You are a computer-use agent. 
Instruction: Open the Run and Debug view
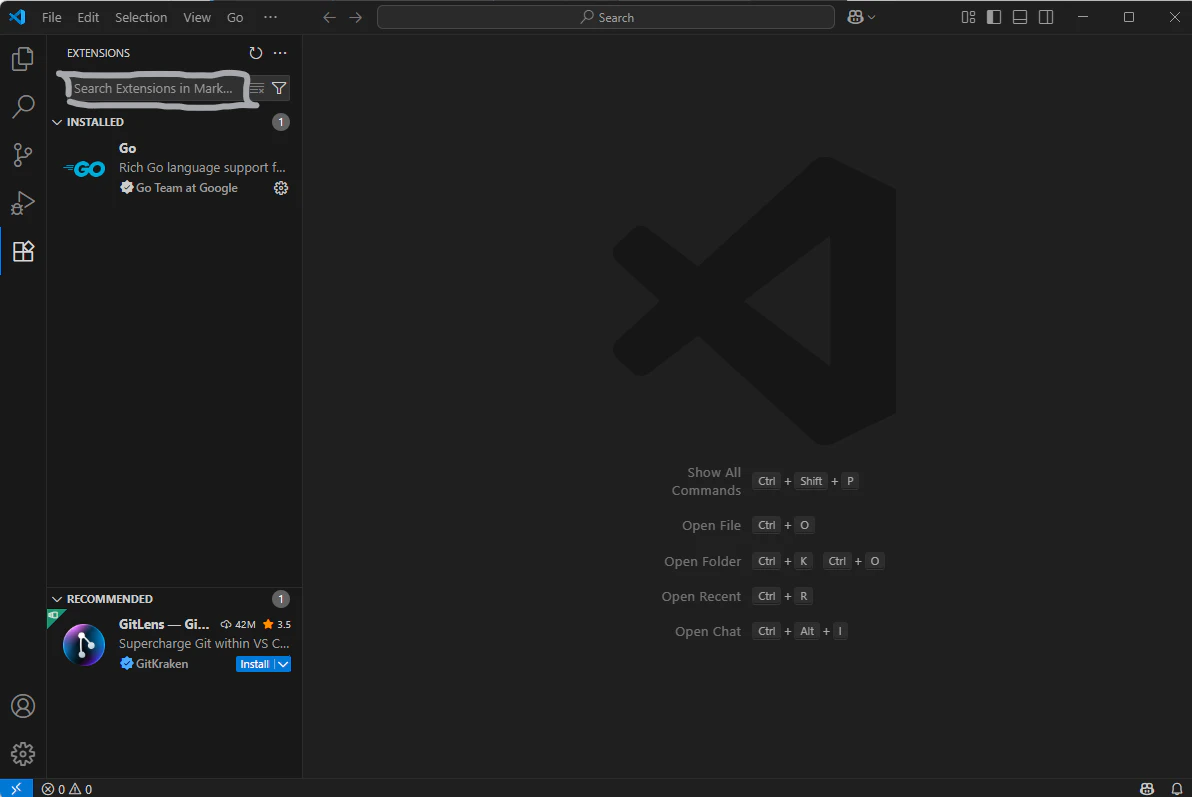click(23, 203)
